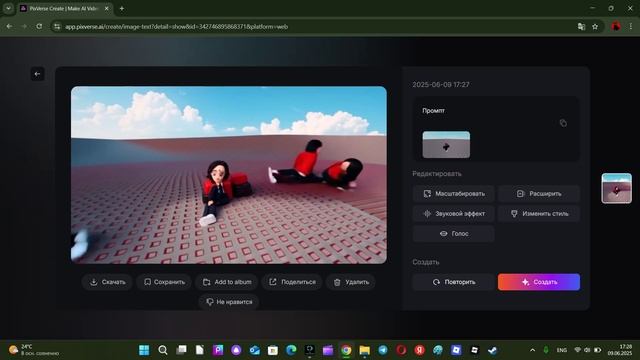Click the Изменить стиль button
This screenshot has width=640, height=360.
click(539, 213)
